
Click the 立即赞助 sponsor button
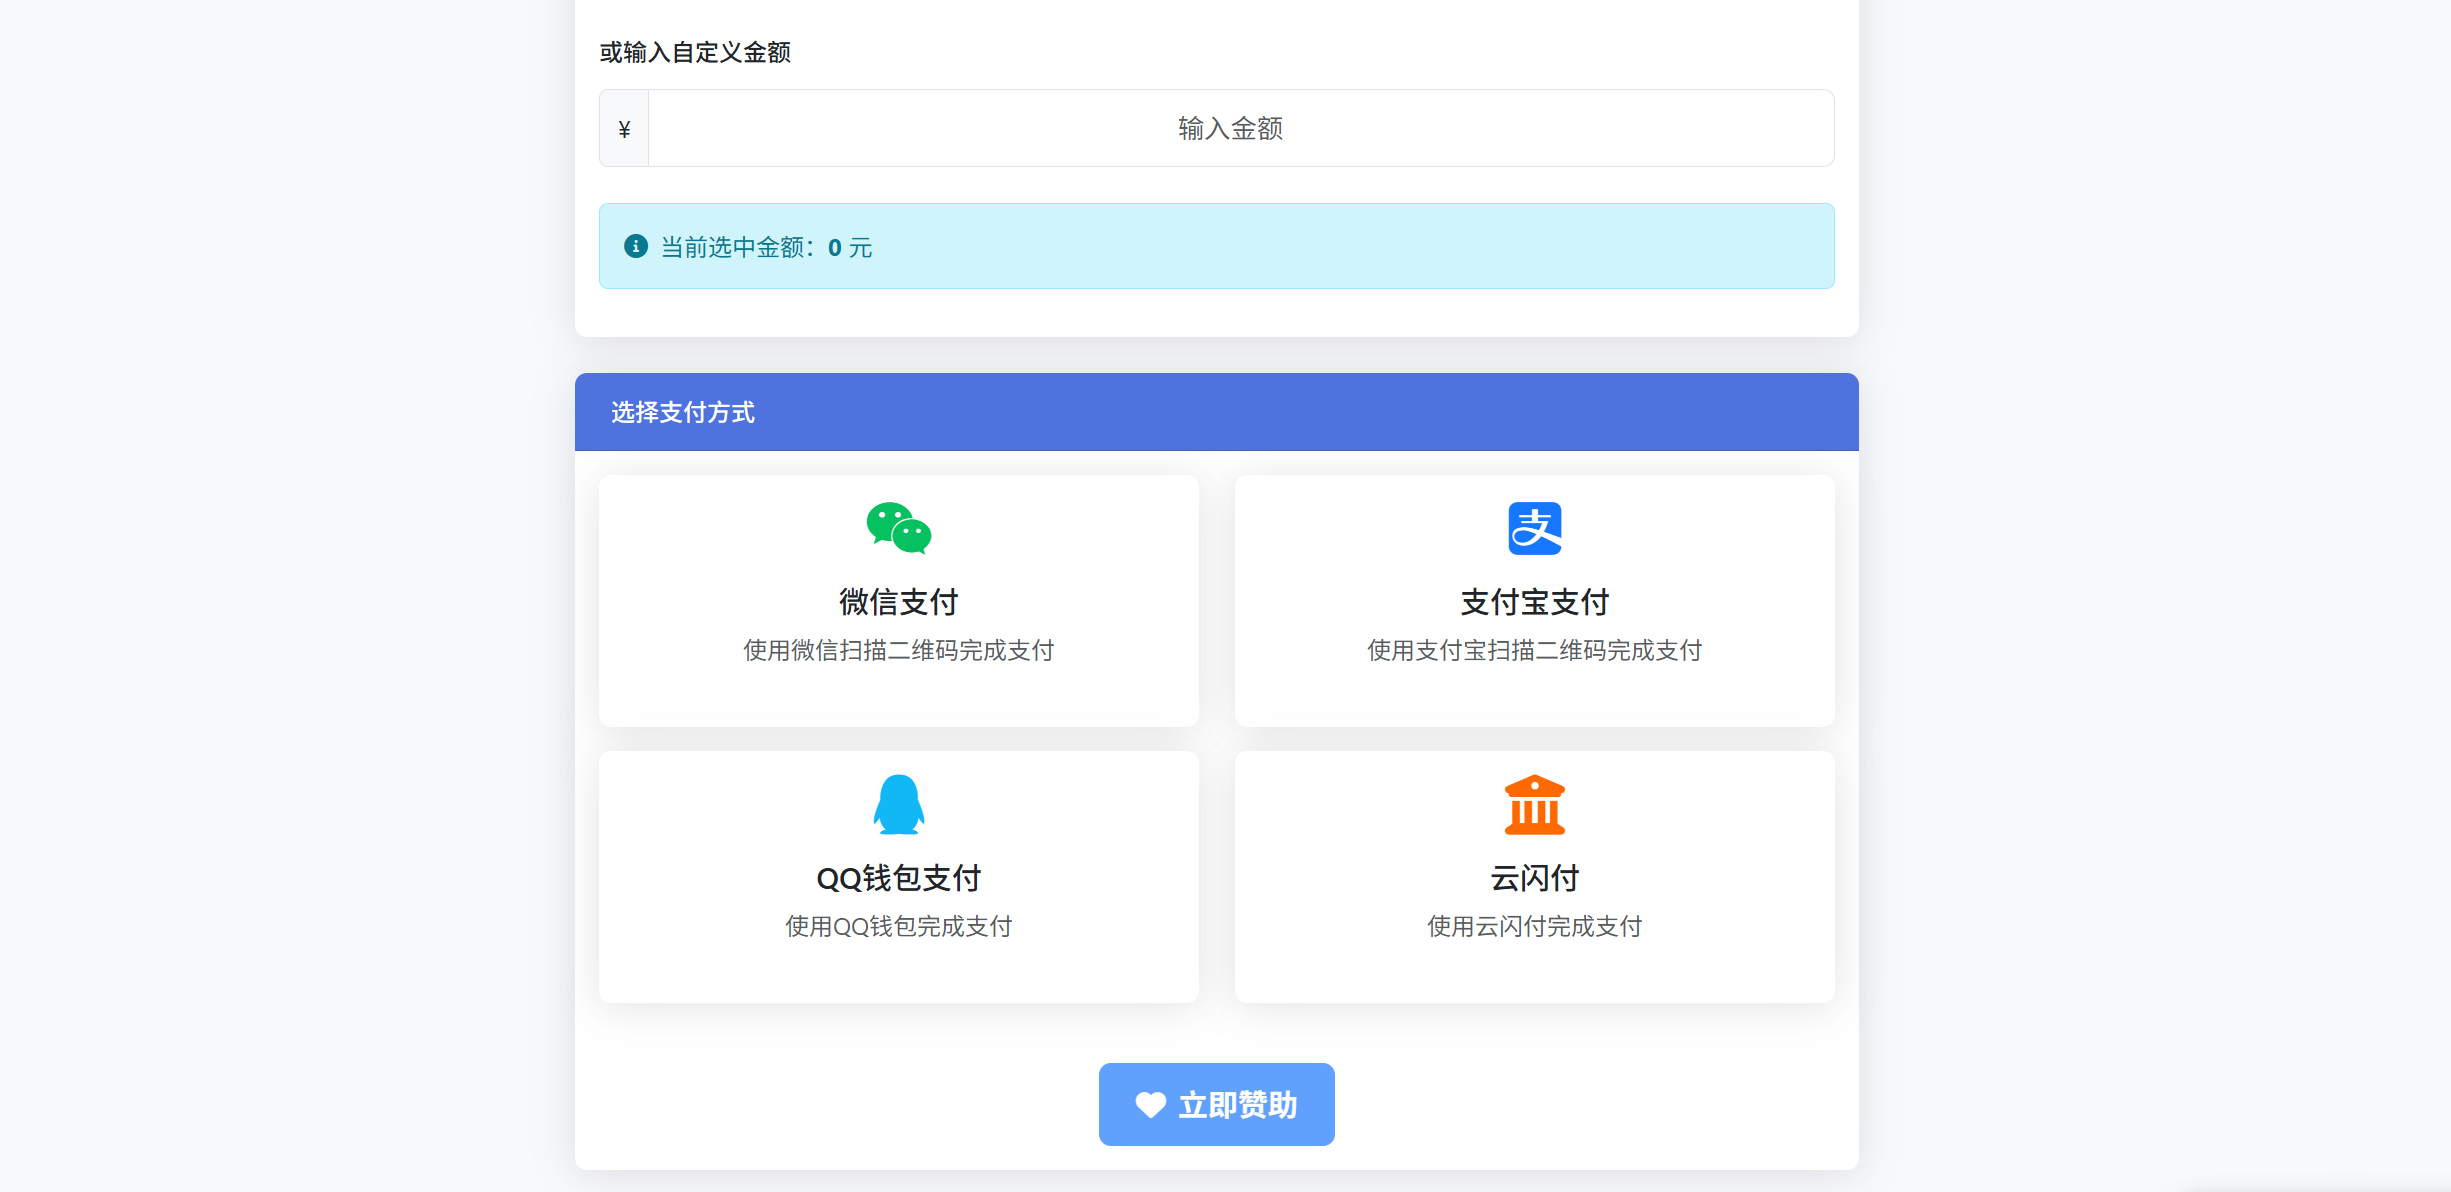tap(1216, 1104)
